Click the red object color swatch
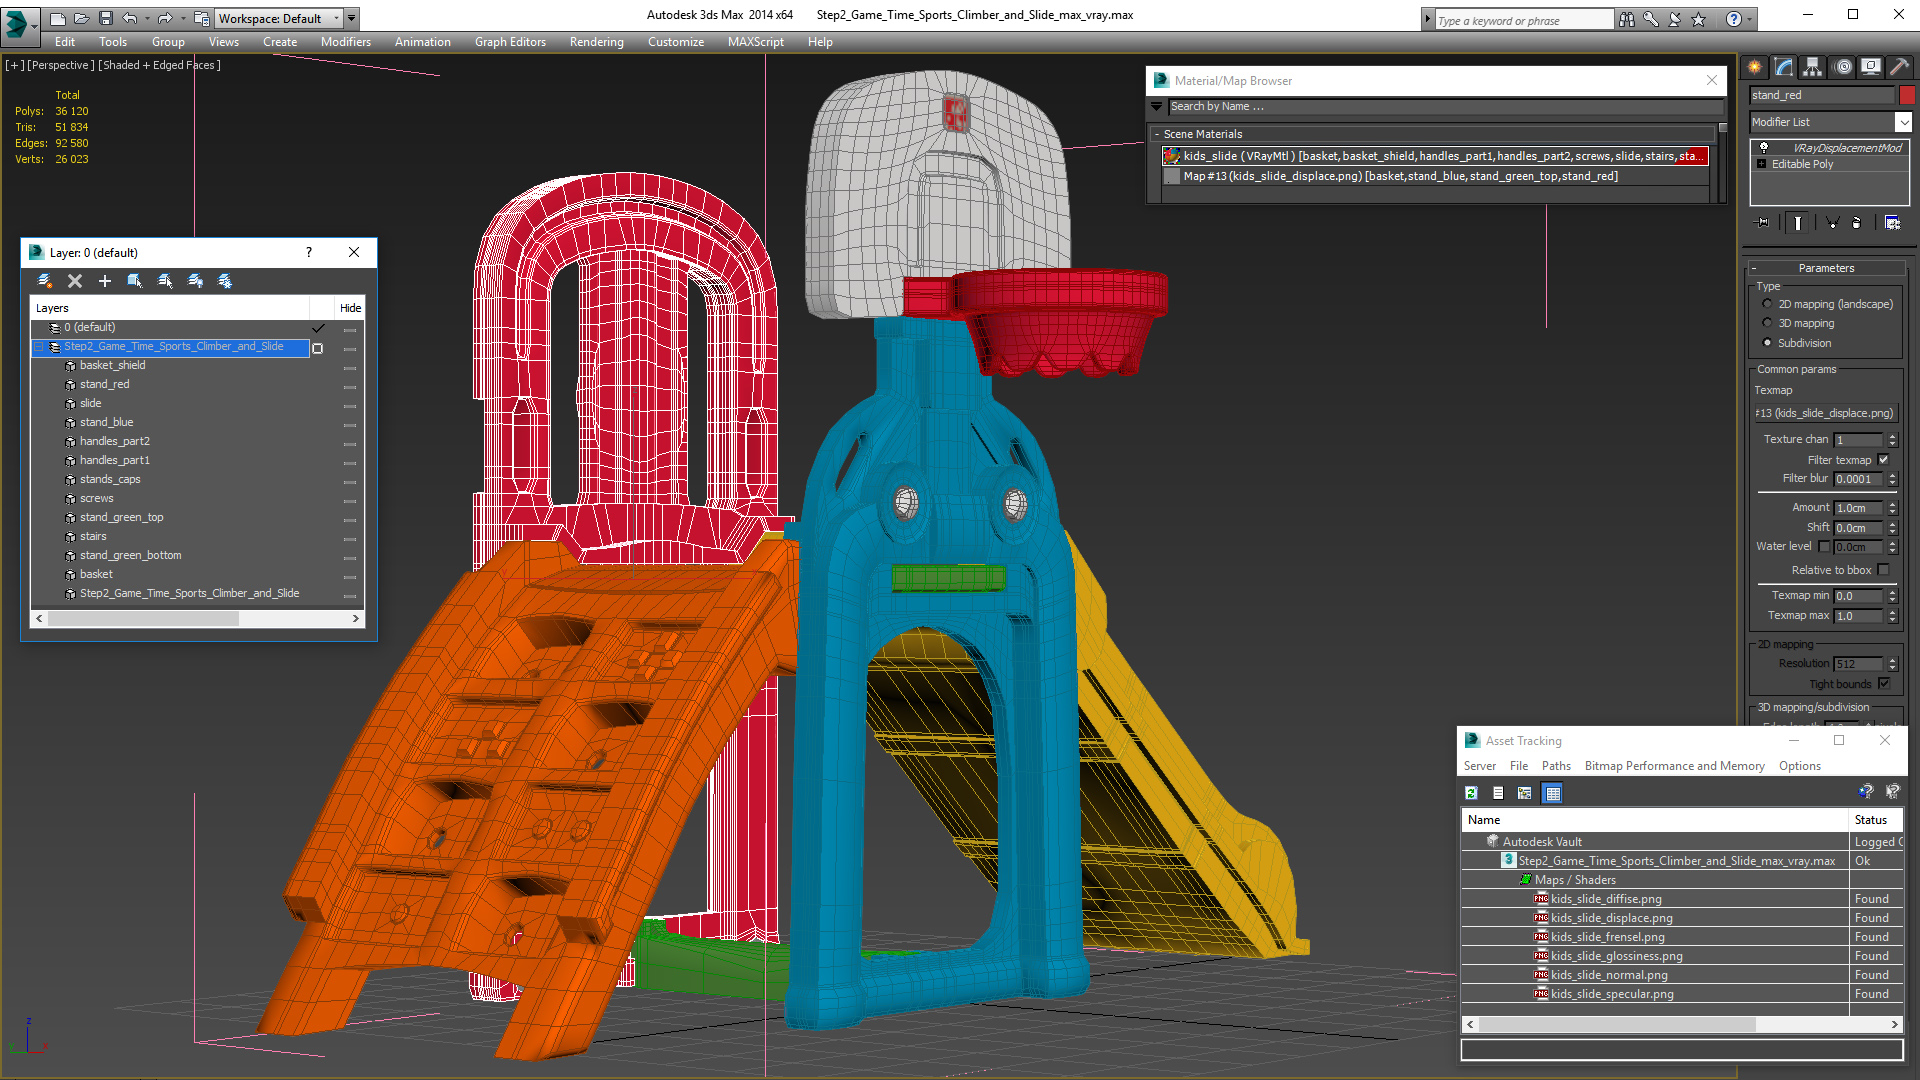The width and height of the screenshot is (1920, 1080). (1907, 95)
